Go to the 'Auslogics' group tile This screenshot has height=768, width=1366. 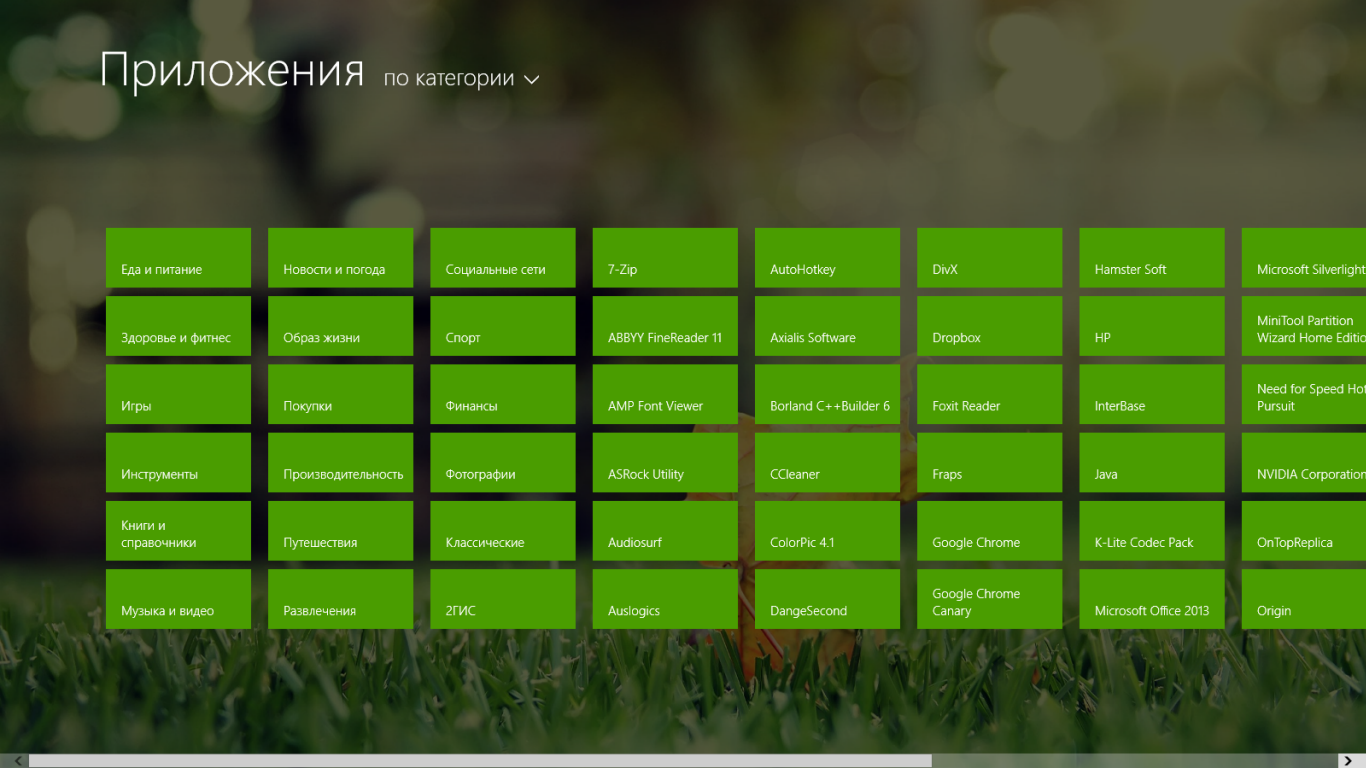pos(665,599)
